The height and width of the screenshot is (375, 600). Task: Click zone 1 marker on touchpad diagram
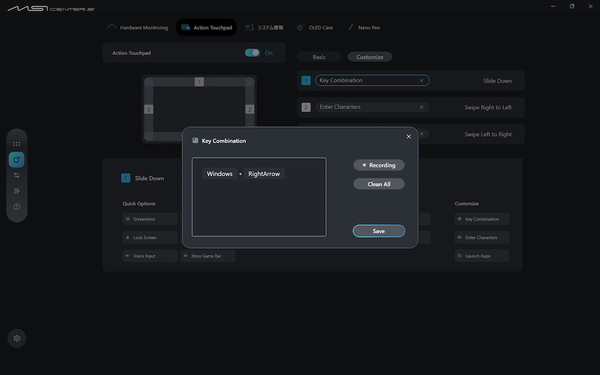click(199, 82)
